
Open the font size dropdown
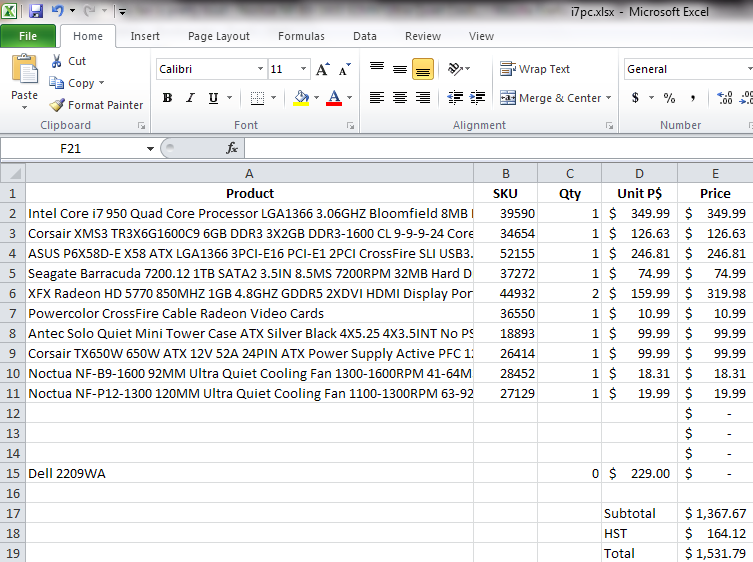pyautogui.click(x=304, y=69)
